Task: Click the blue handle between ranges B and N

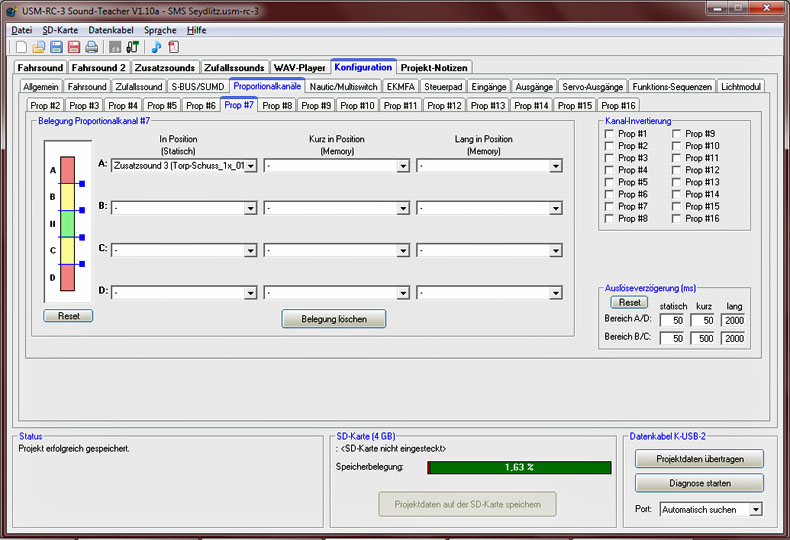Action: click(82, 210)
